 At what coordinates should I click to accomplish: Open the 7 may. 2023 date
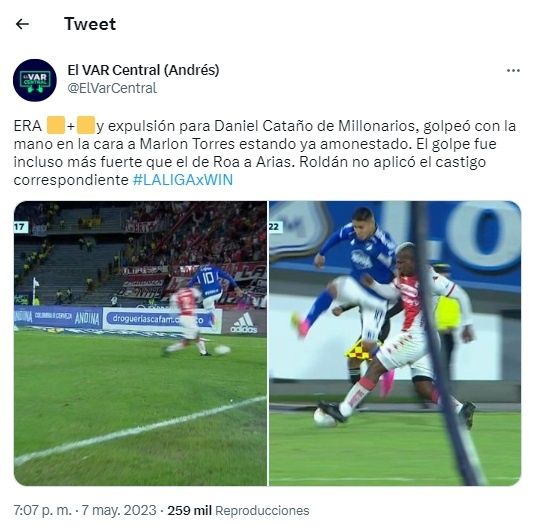click(x=119, y=510)
